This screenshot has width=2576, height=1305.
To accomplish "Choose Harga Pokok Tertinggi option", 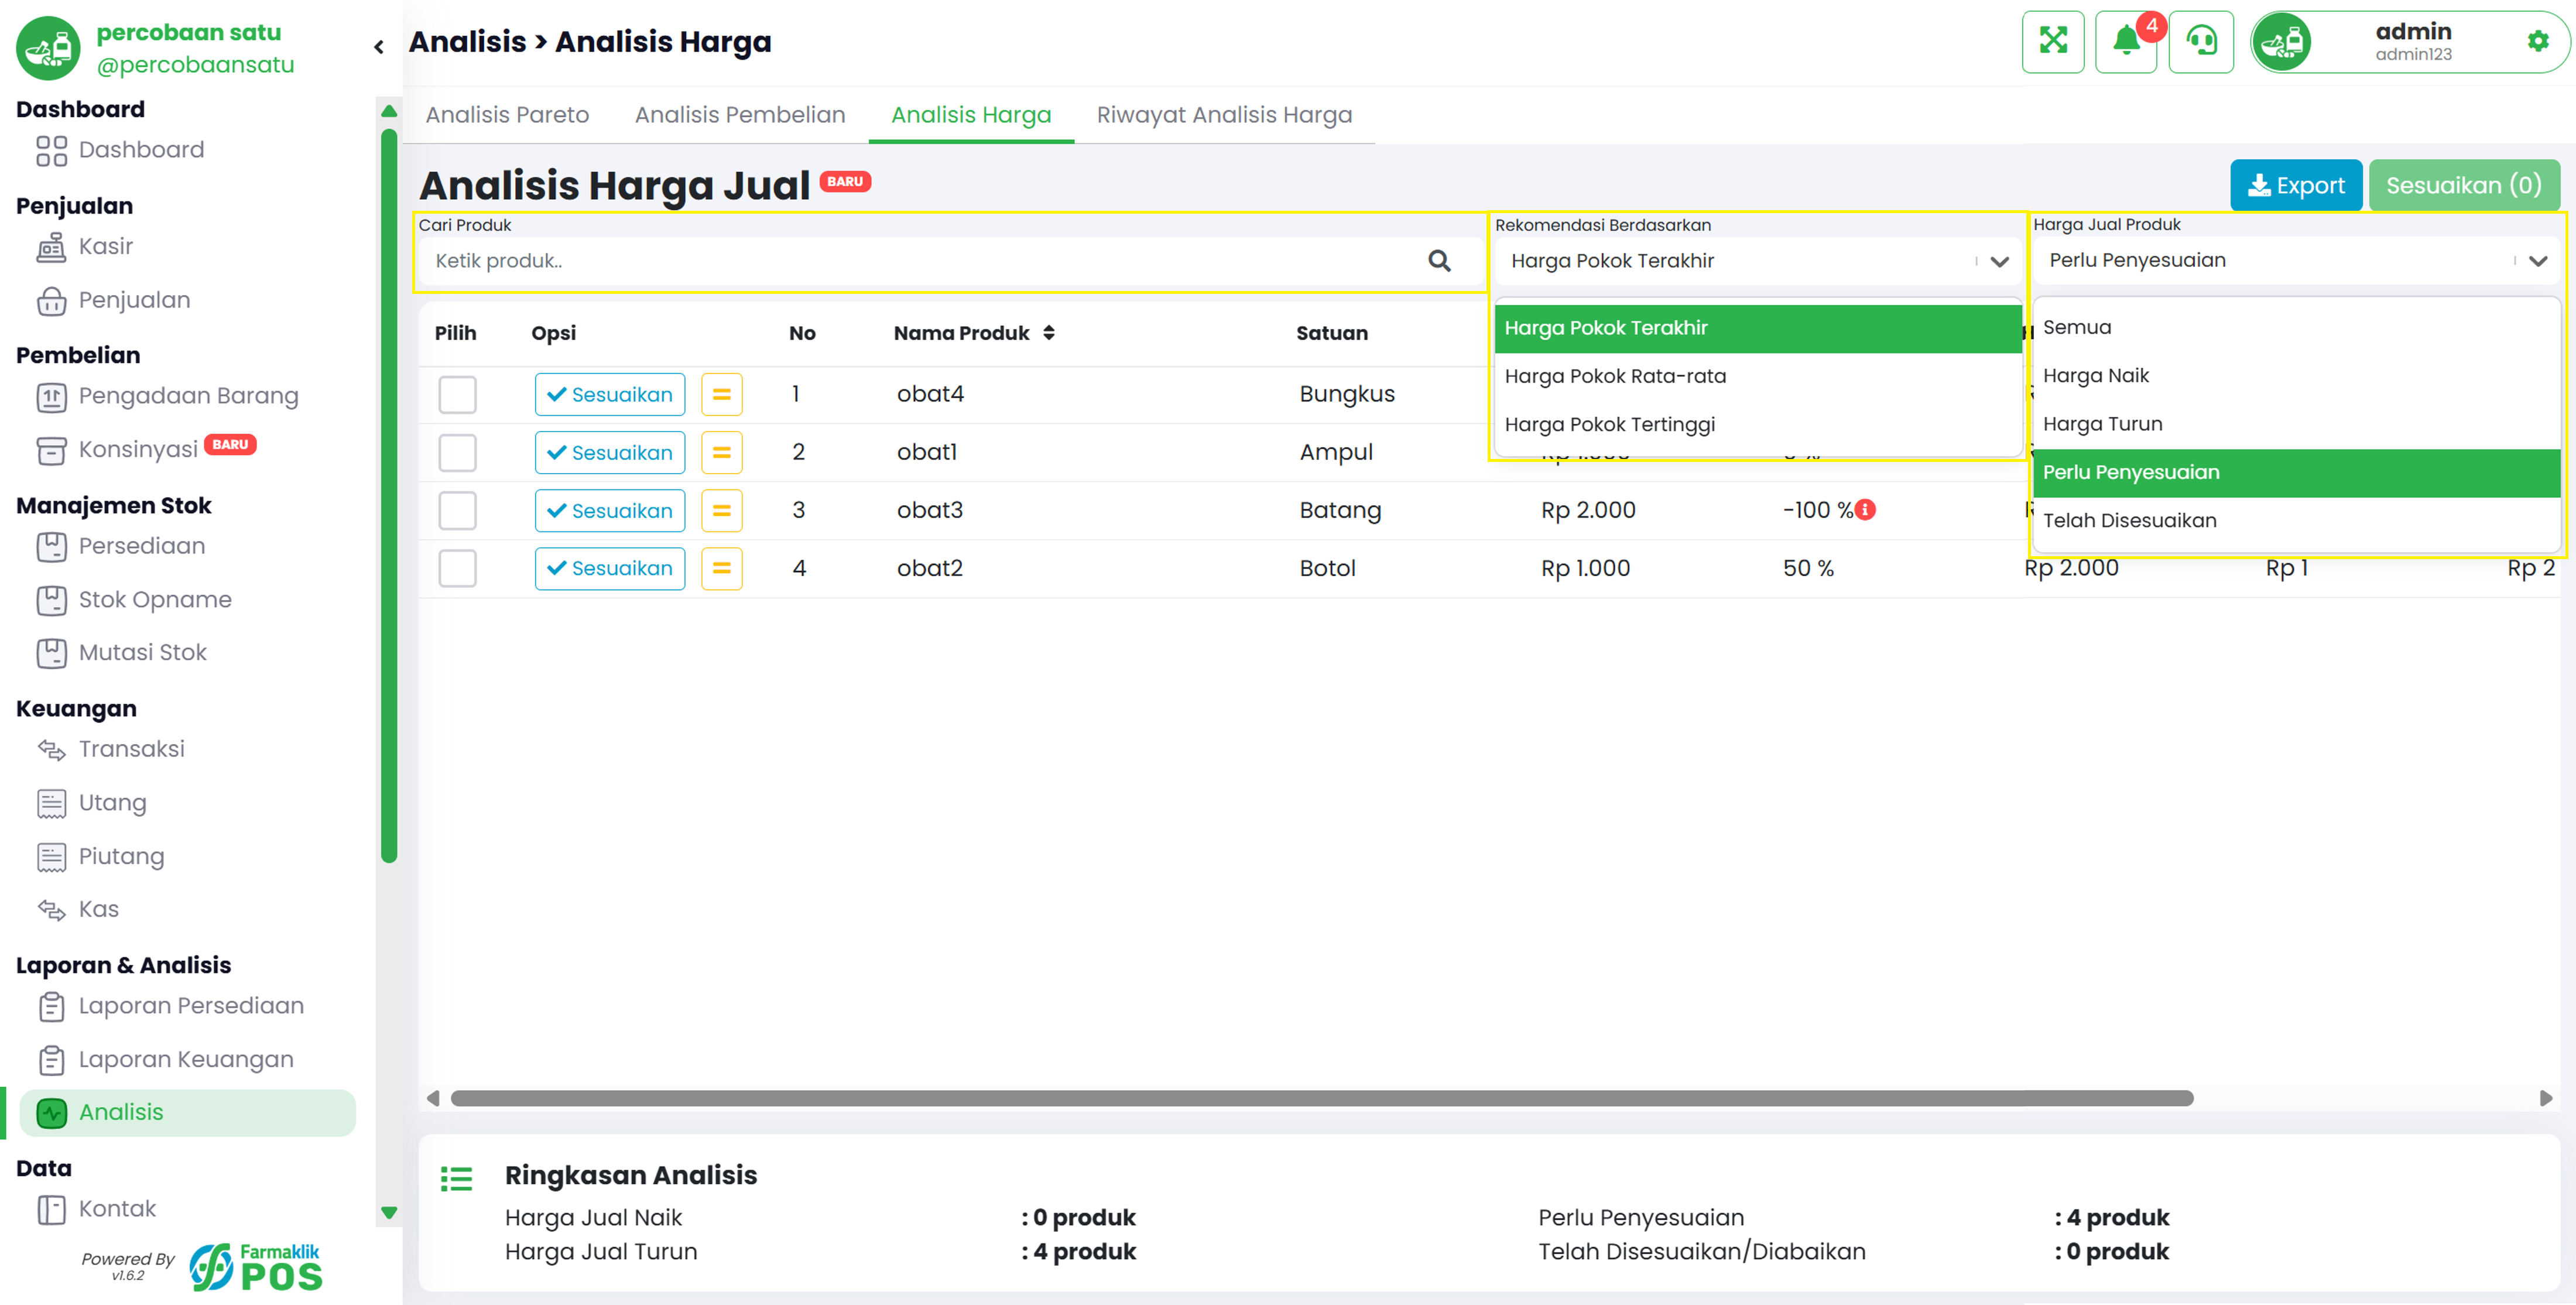I will coord(1757,425).
